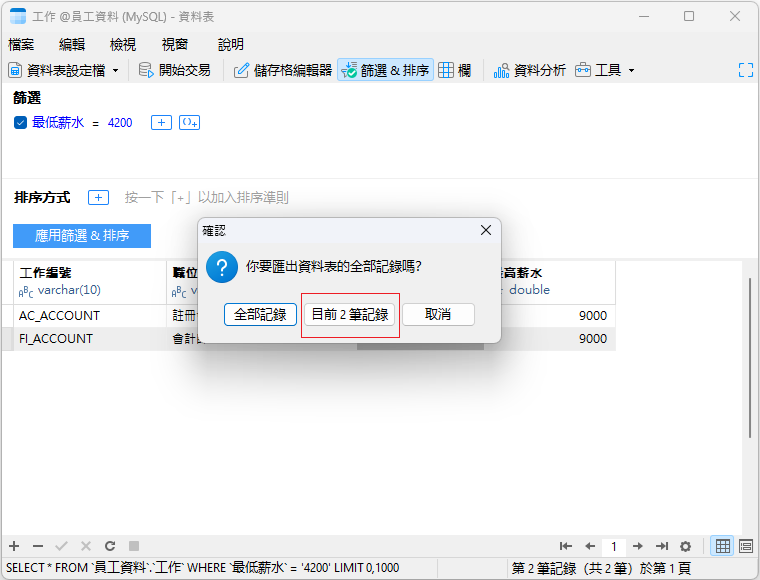Toggle the 篩選 & 排序 toolbar button
Image resolution: width=760 pixels, height=580 pixels.
[x=386, y=70]
